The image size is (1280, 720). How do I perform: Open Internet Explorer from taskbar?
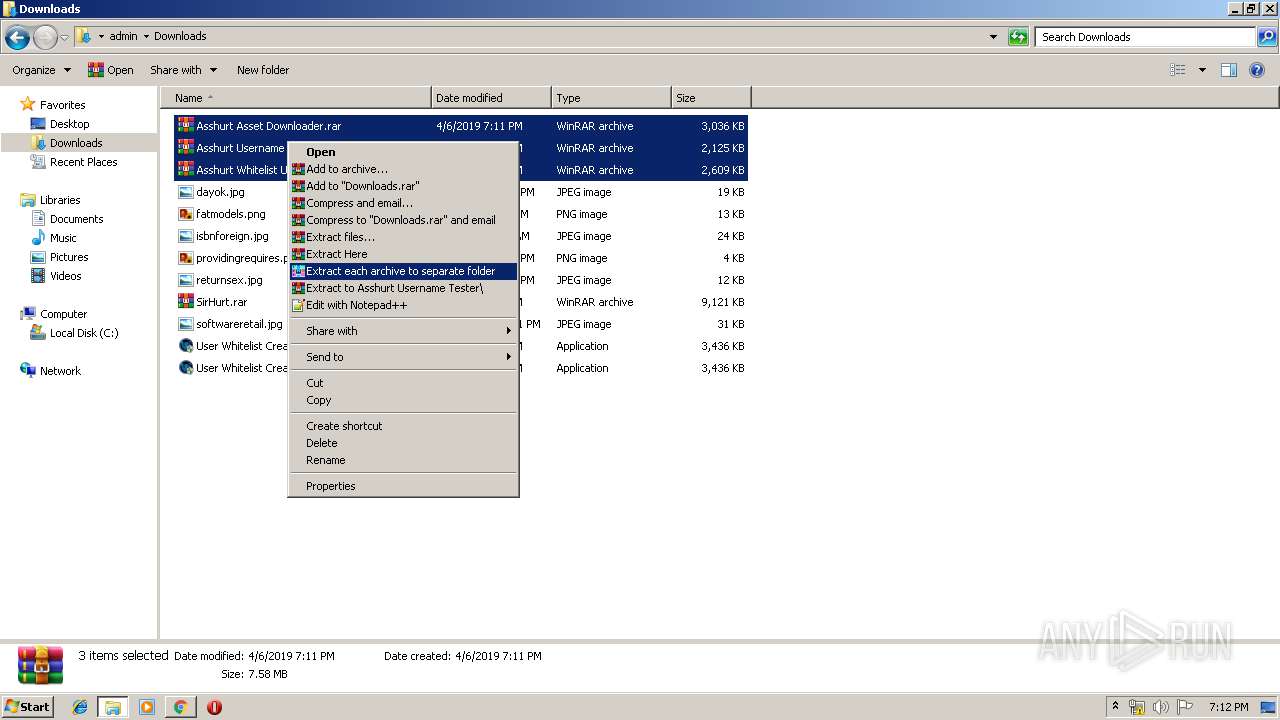[80, 707]
